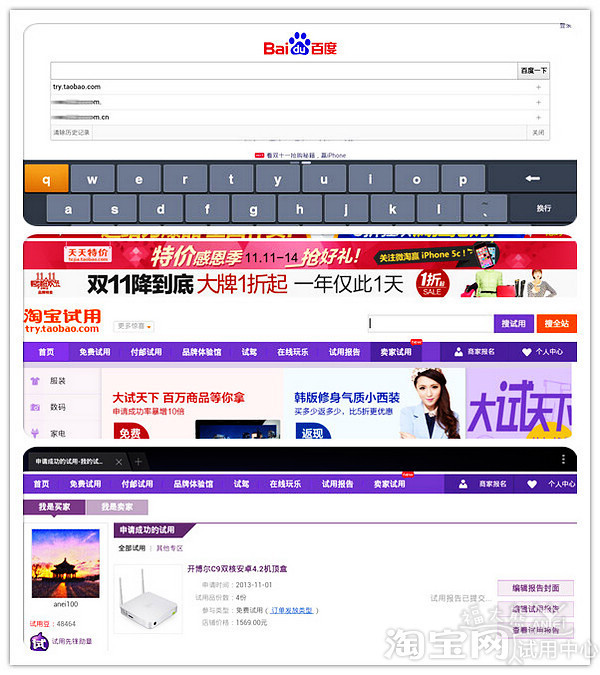This screenshot has height=675, width=600.
Task: Click the 天天特价 red promo banner
Action: coord(300,256)
